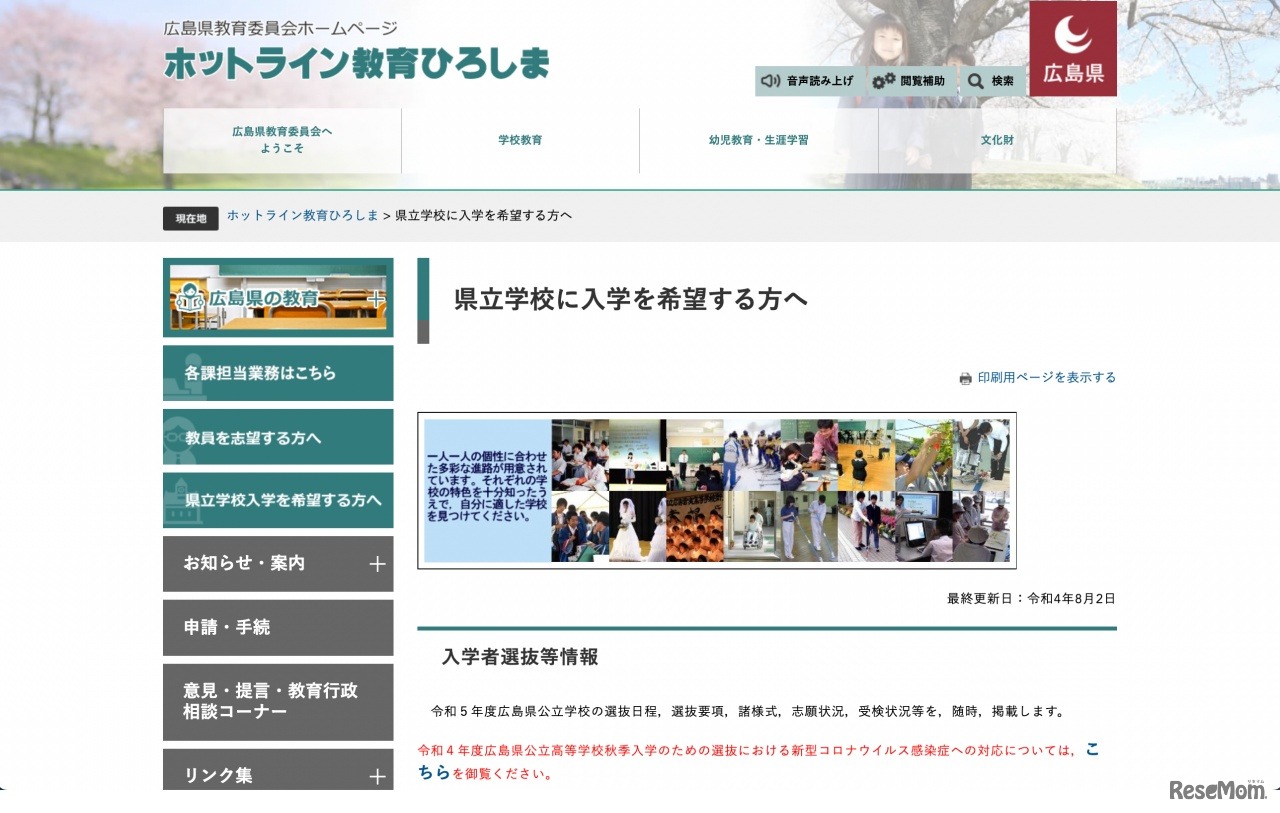Click the 閲覧補助 button
This screenshot has height=813, width=1280.
pos(912,81)
